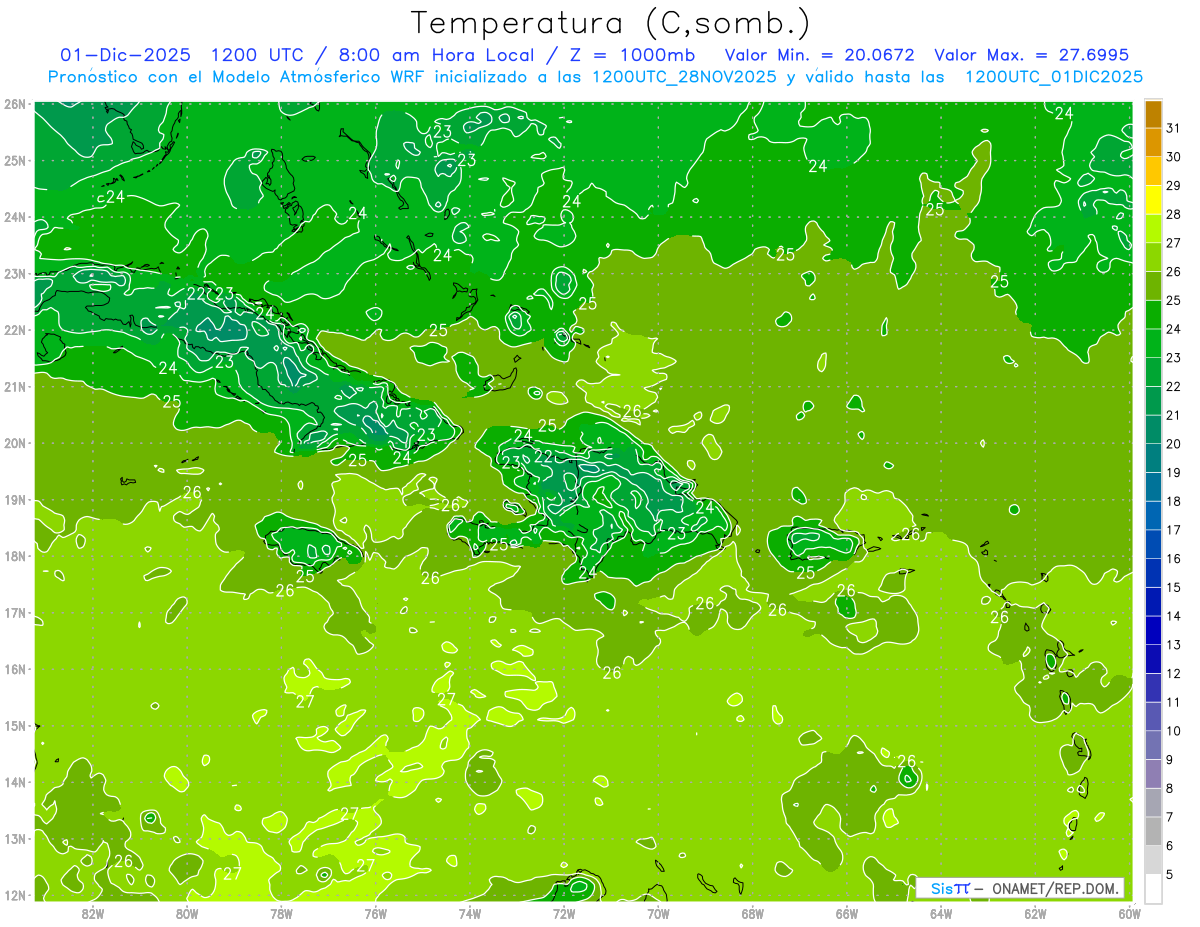The height and width of the screenshot is (927, 1200).
Task: Click the 76W longitude axis label
Action: [376, 912]
